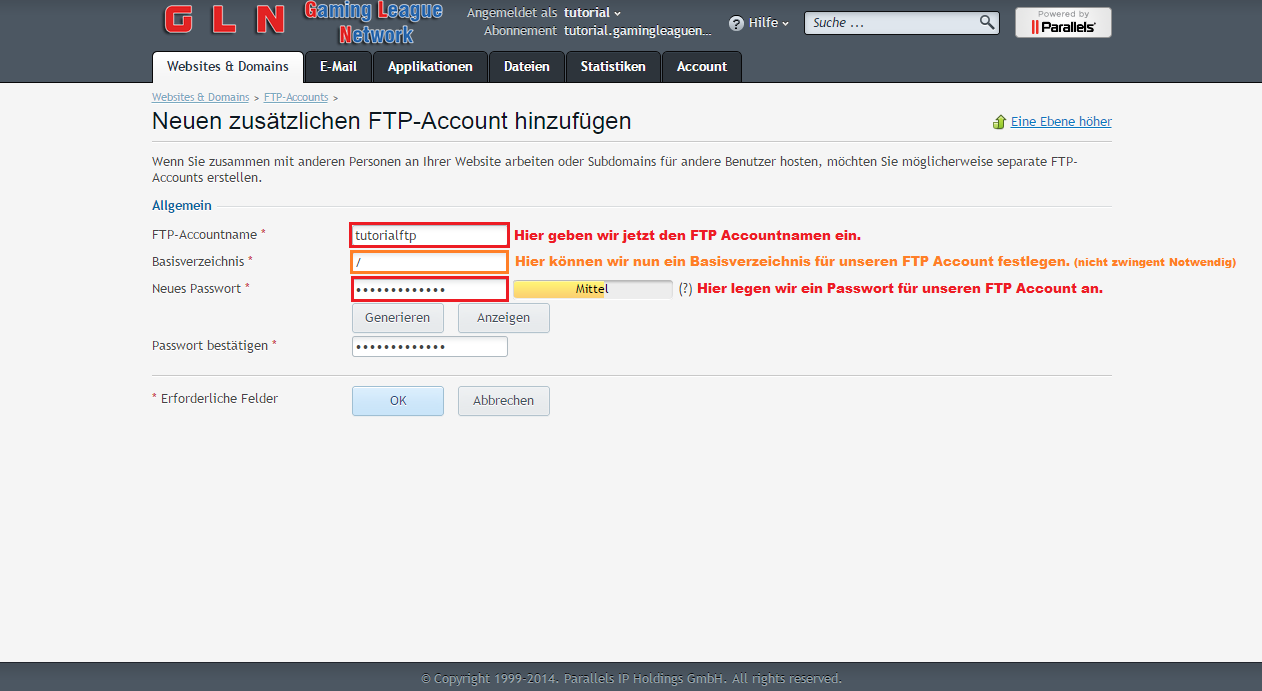Cancel with the Abbrechen button
Screen dimensions: 1262x691
pos(503,401)
